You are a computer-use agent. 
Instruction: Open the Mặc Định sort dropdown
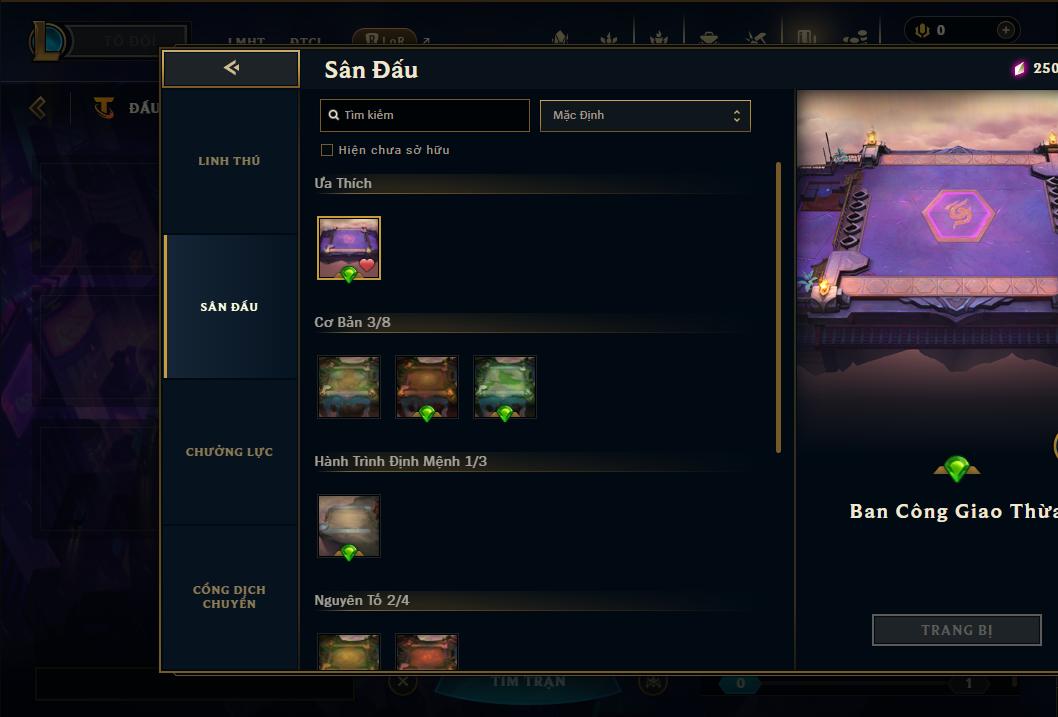645,115
